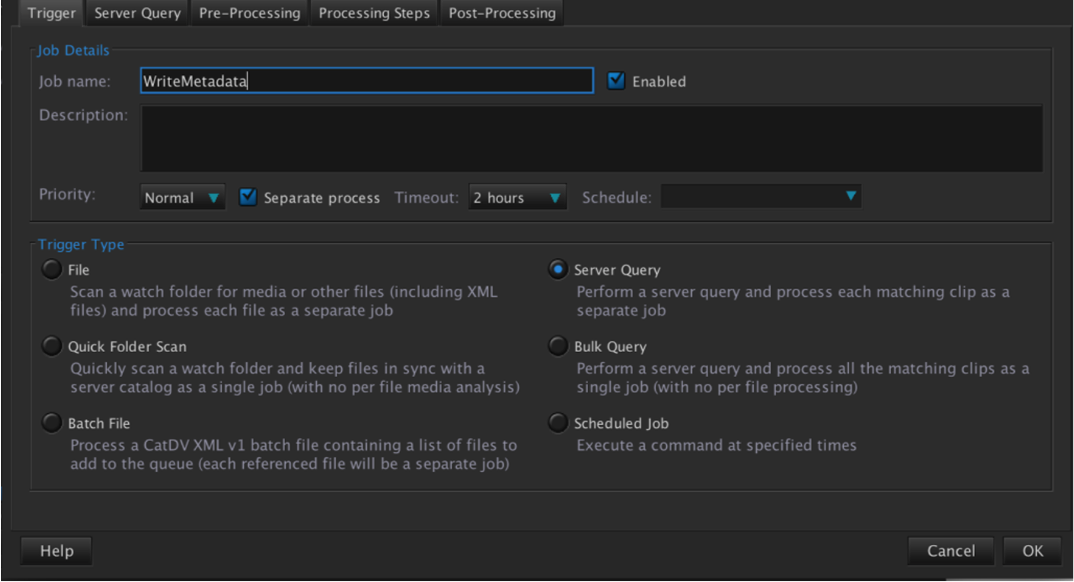Open the Pre-Processing tab
This screenshot has height=582, width=1074.
tap(249, 13)
